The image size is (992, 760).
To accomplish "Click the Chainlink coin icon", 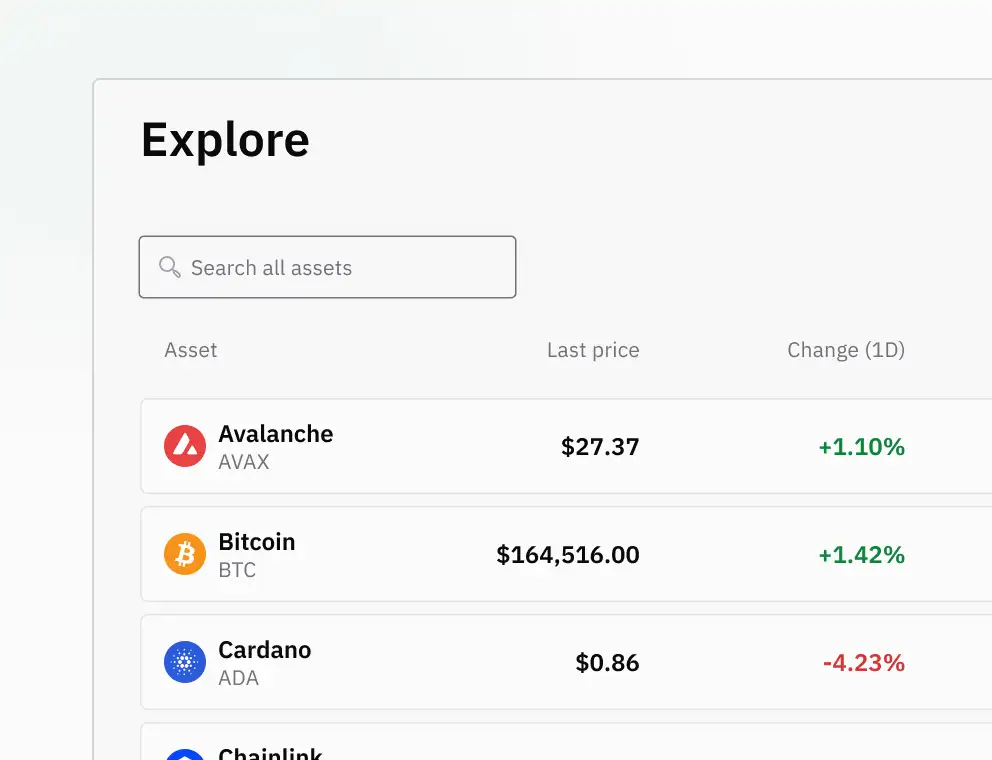I will [x=183, y=755].
